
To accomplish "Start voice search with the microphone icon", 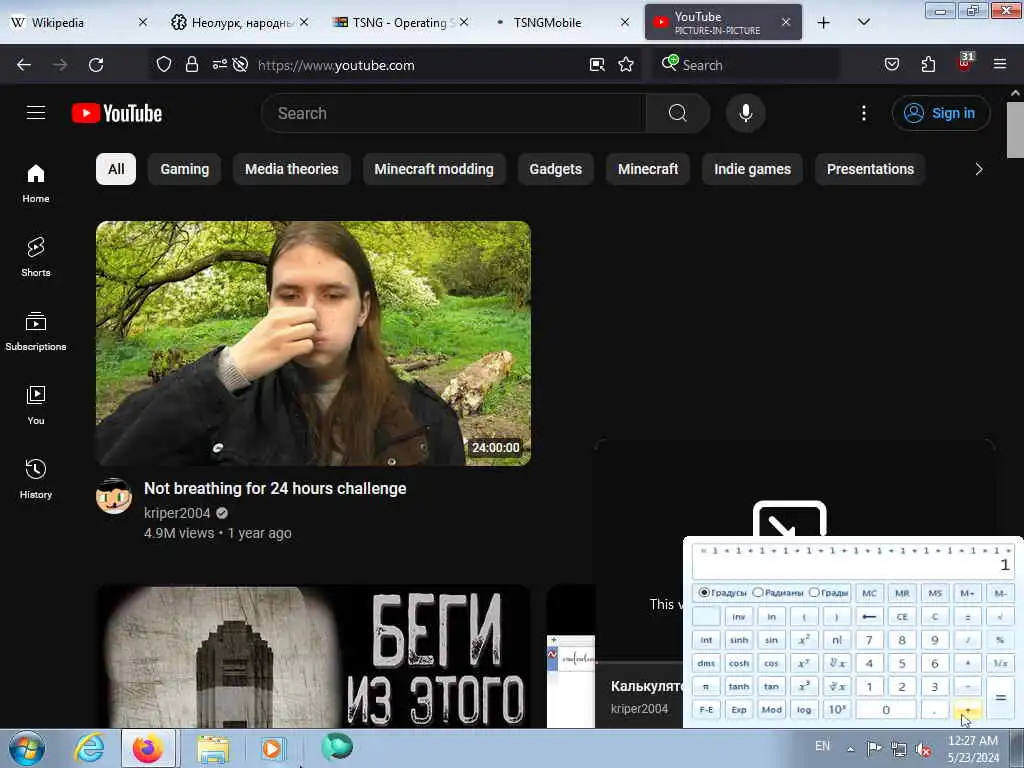I will tap(745, 113).
